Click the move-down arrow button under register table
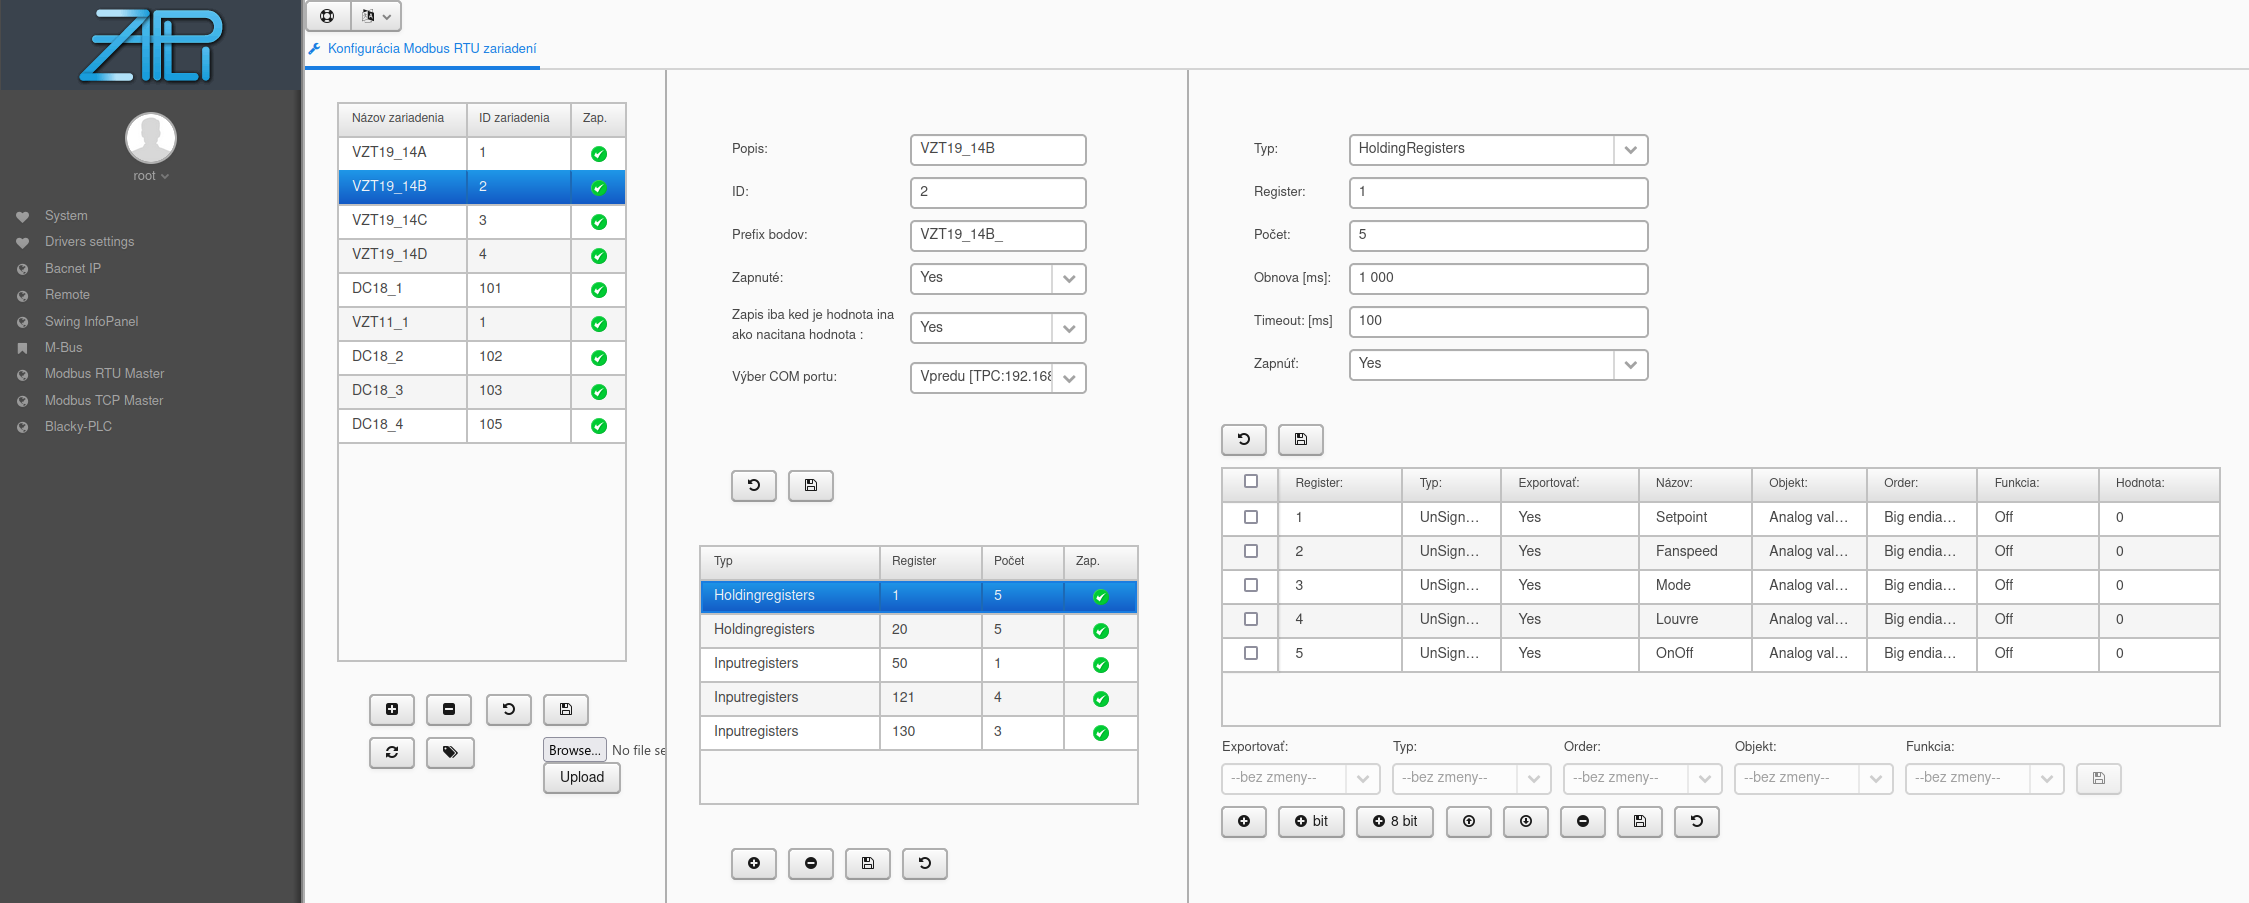2249x903 pixels. pyautogui.click(x=1526, y=821)
